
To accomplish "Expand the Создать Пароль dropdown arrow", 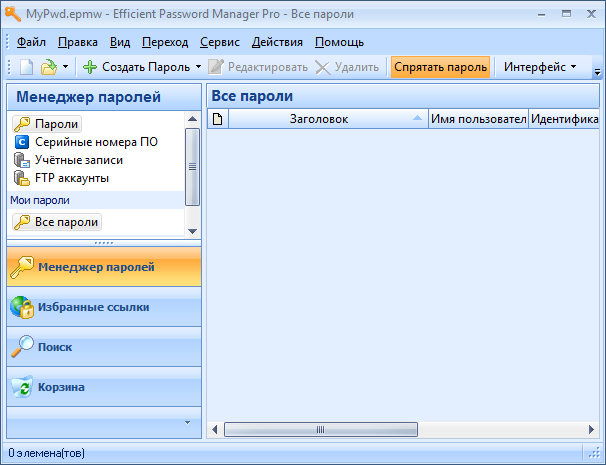I will (198, 67).
